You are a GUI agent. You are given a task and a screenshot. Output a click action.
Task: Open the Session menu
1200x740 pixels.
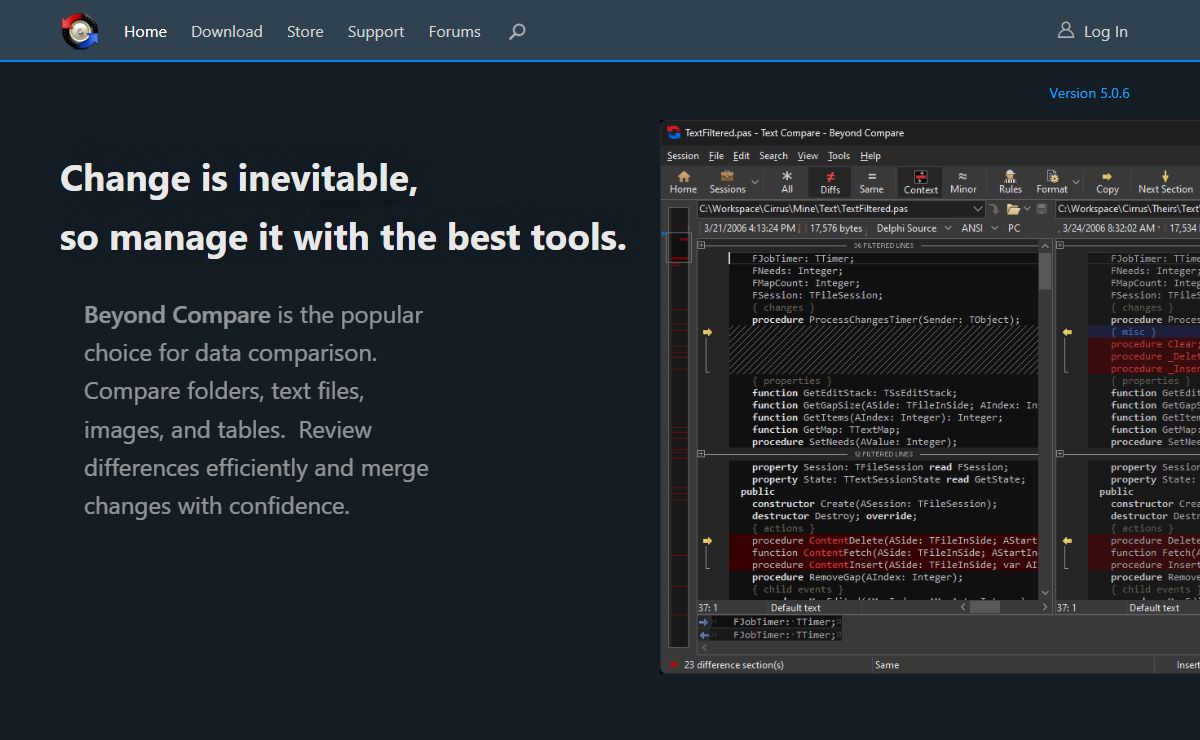[x=683, y=156]
